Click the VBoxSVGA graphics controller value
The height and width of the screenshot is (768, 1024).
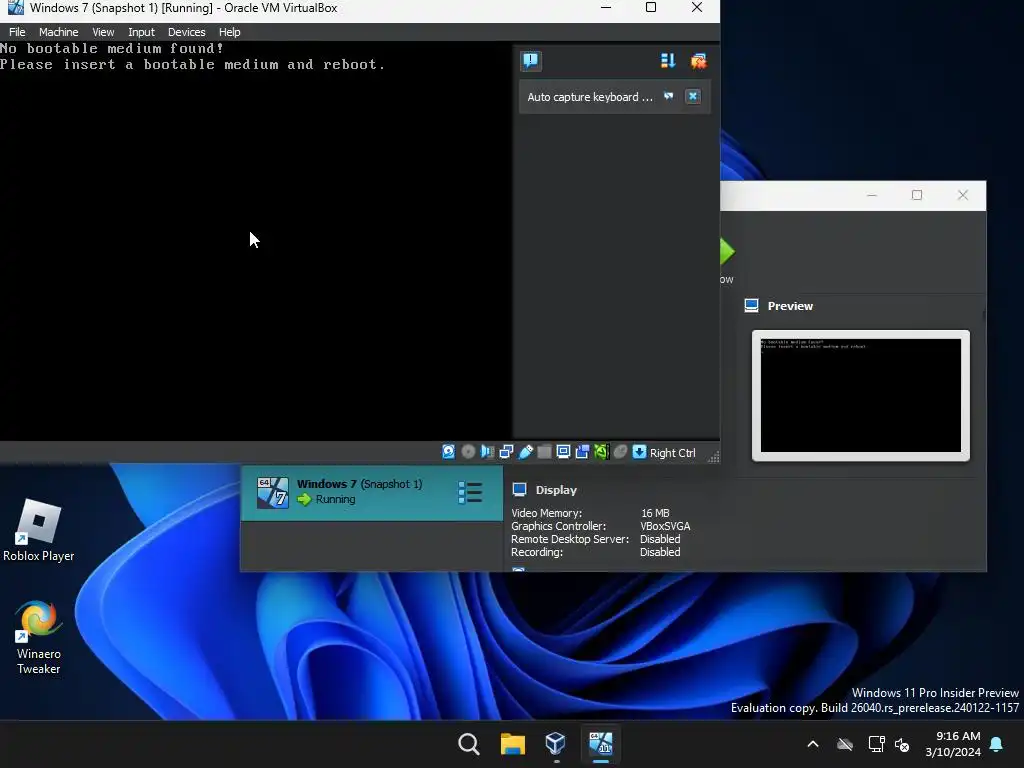tap(665, 526)
